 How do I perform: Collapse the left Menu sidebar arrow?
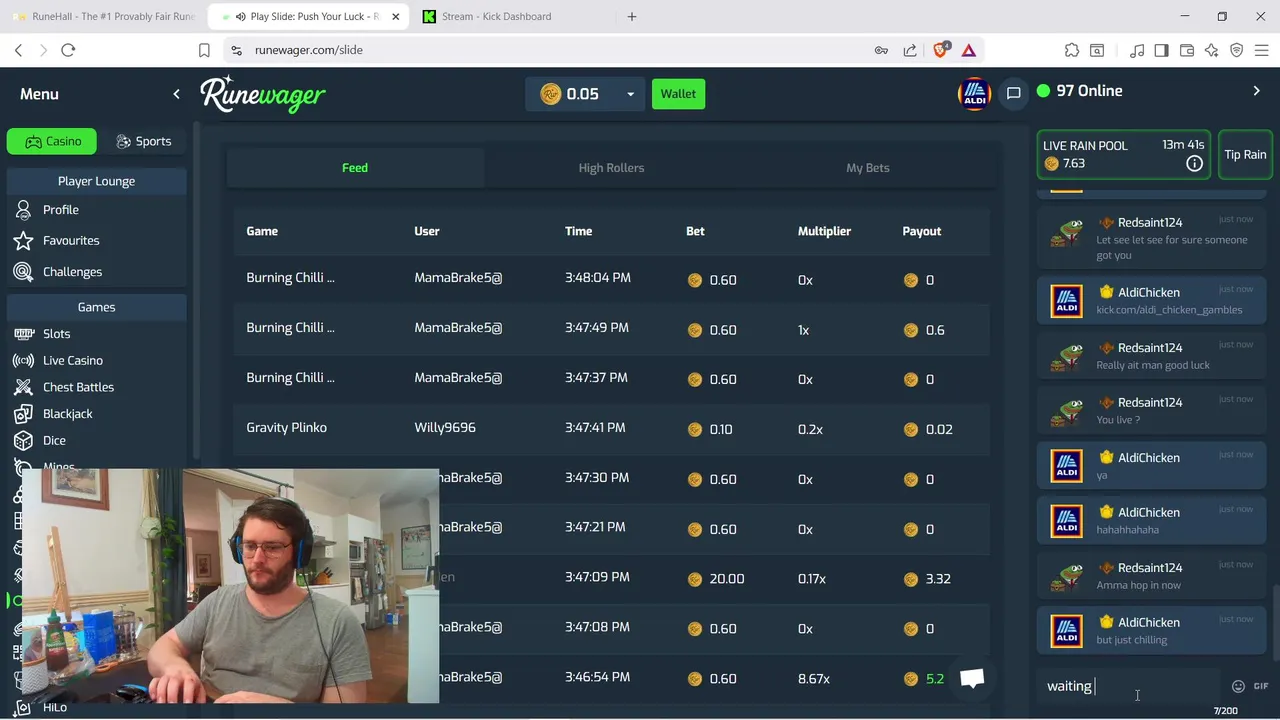point(176,94)
